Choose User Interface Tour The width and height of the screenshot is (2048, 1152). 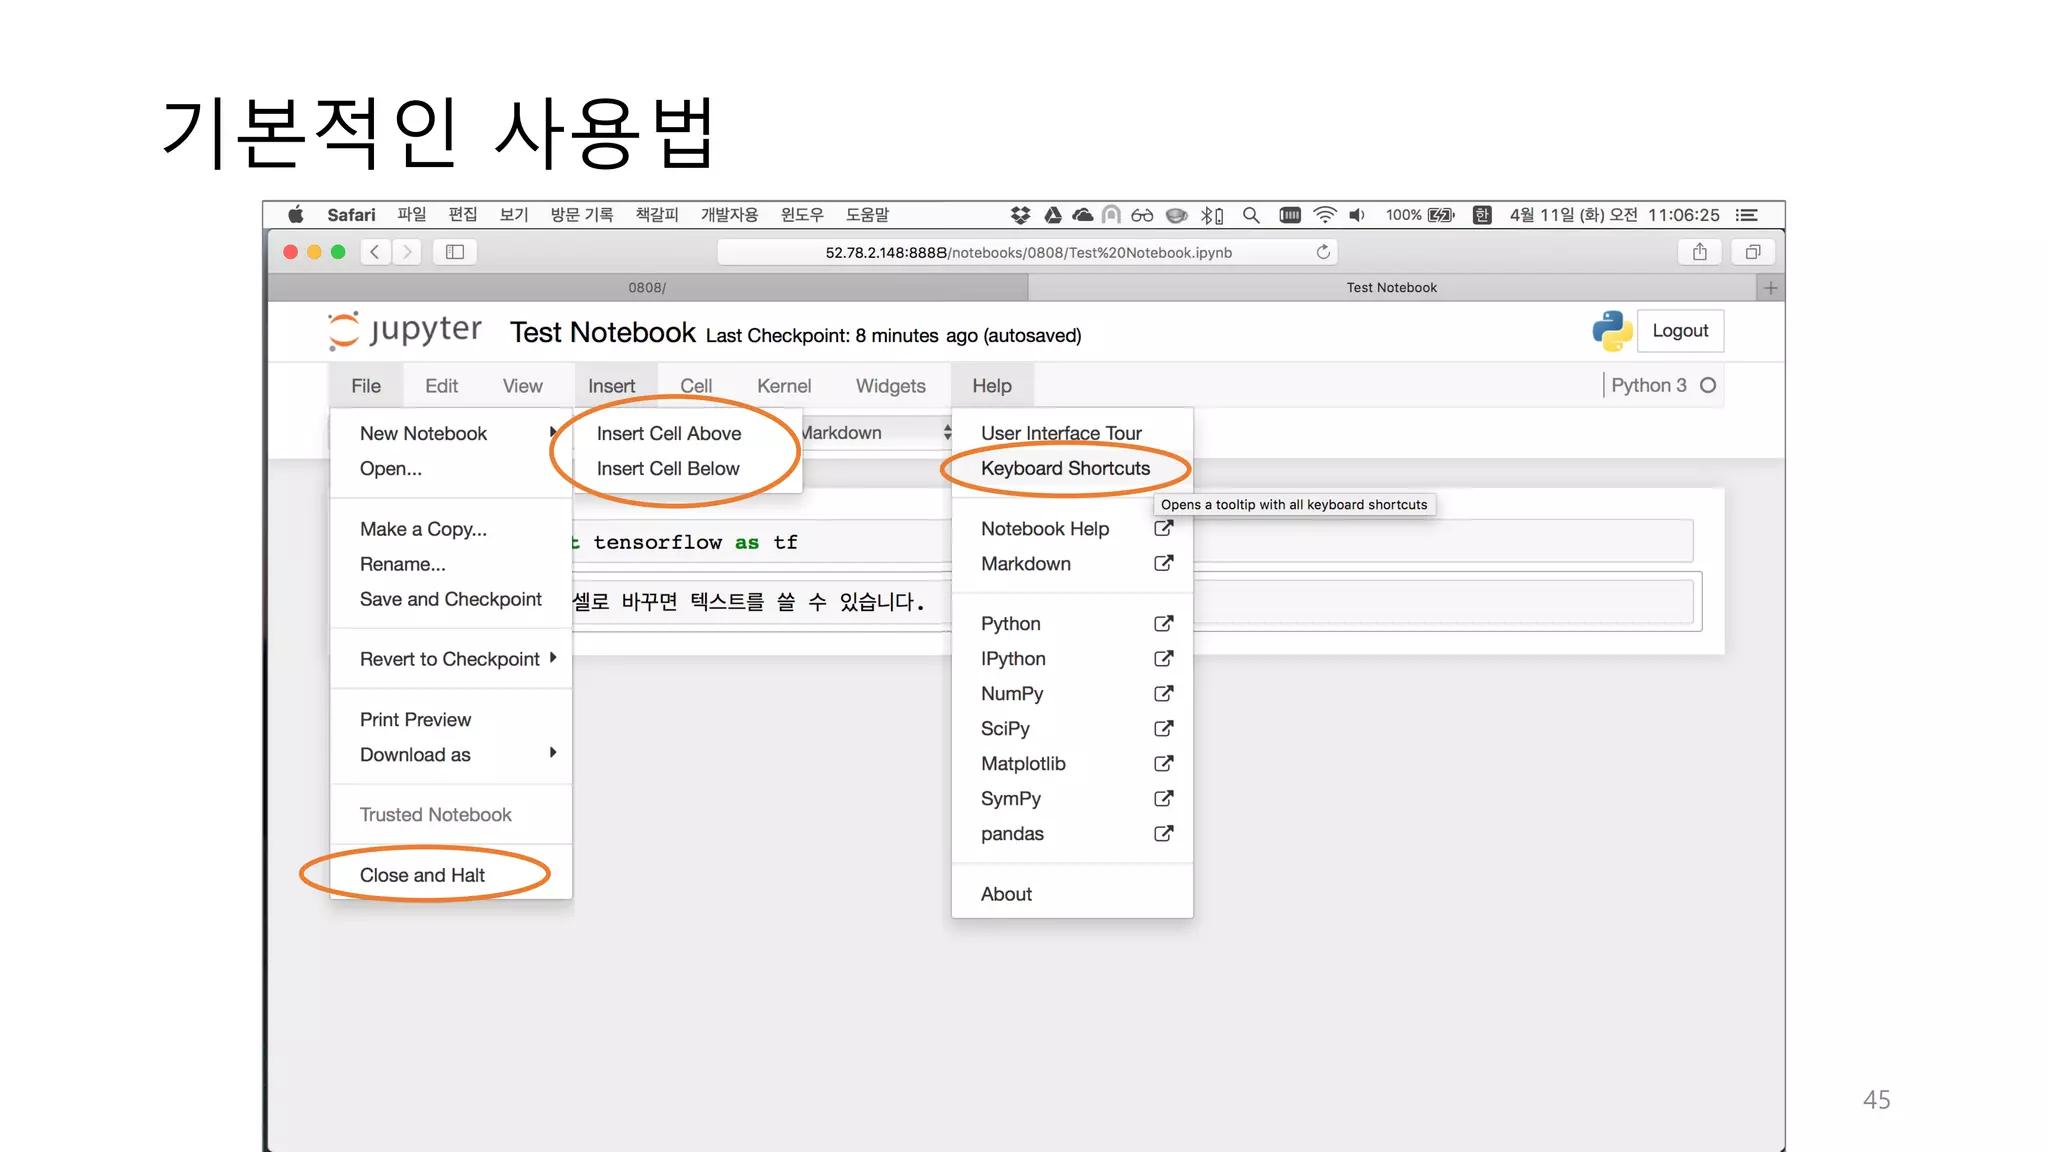click(x=1061, y=433)
